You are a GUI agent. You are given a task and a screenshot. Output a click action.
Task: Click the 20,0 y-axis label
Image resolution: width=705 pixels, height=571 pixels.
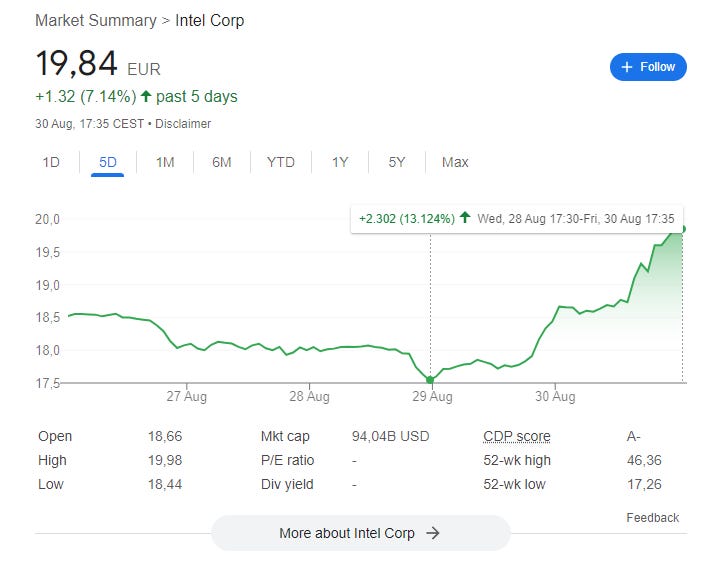pyautogui.click(x=47, y=219)
